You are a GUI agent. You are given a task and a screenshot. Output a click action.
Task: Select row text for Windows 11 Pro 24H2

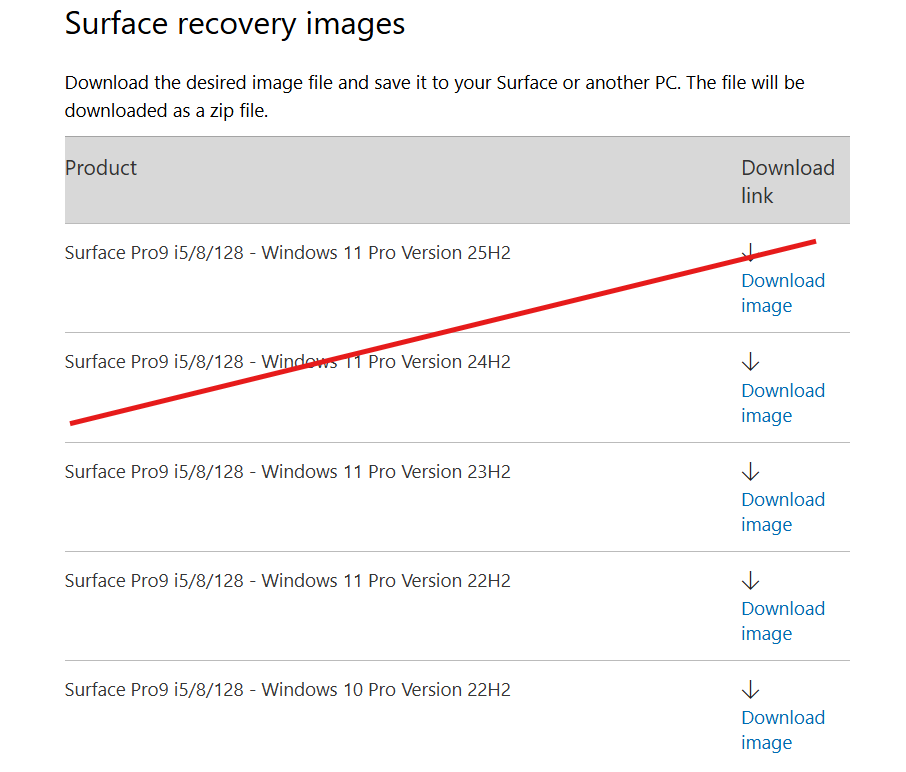(x=288, y=362)
